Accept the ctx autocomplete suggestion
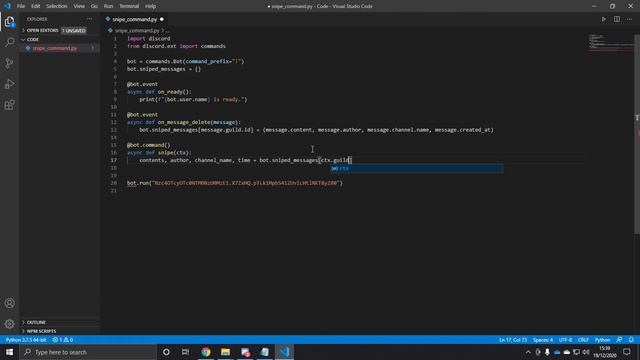 point(416,168)
